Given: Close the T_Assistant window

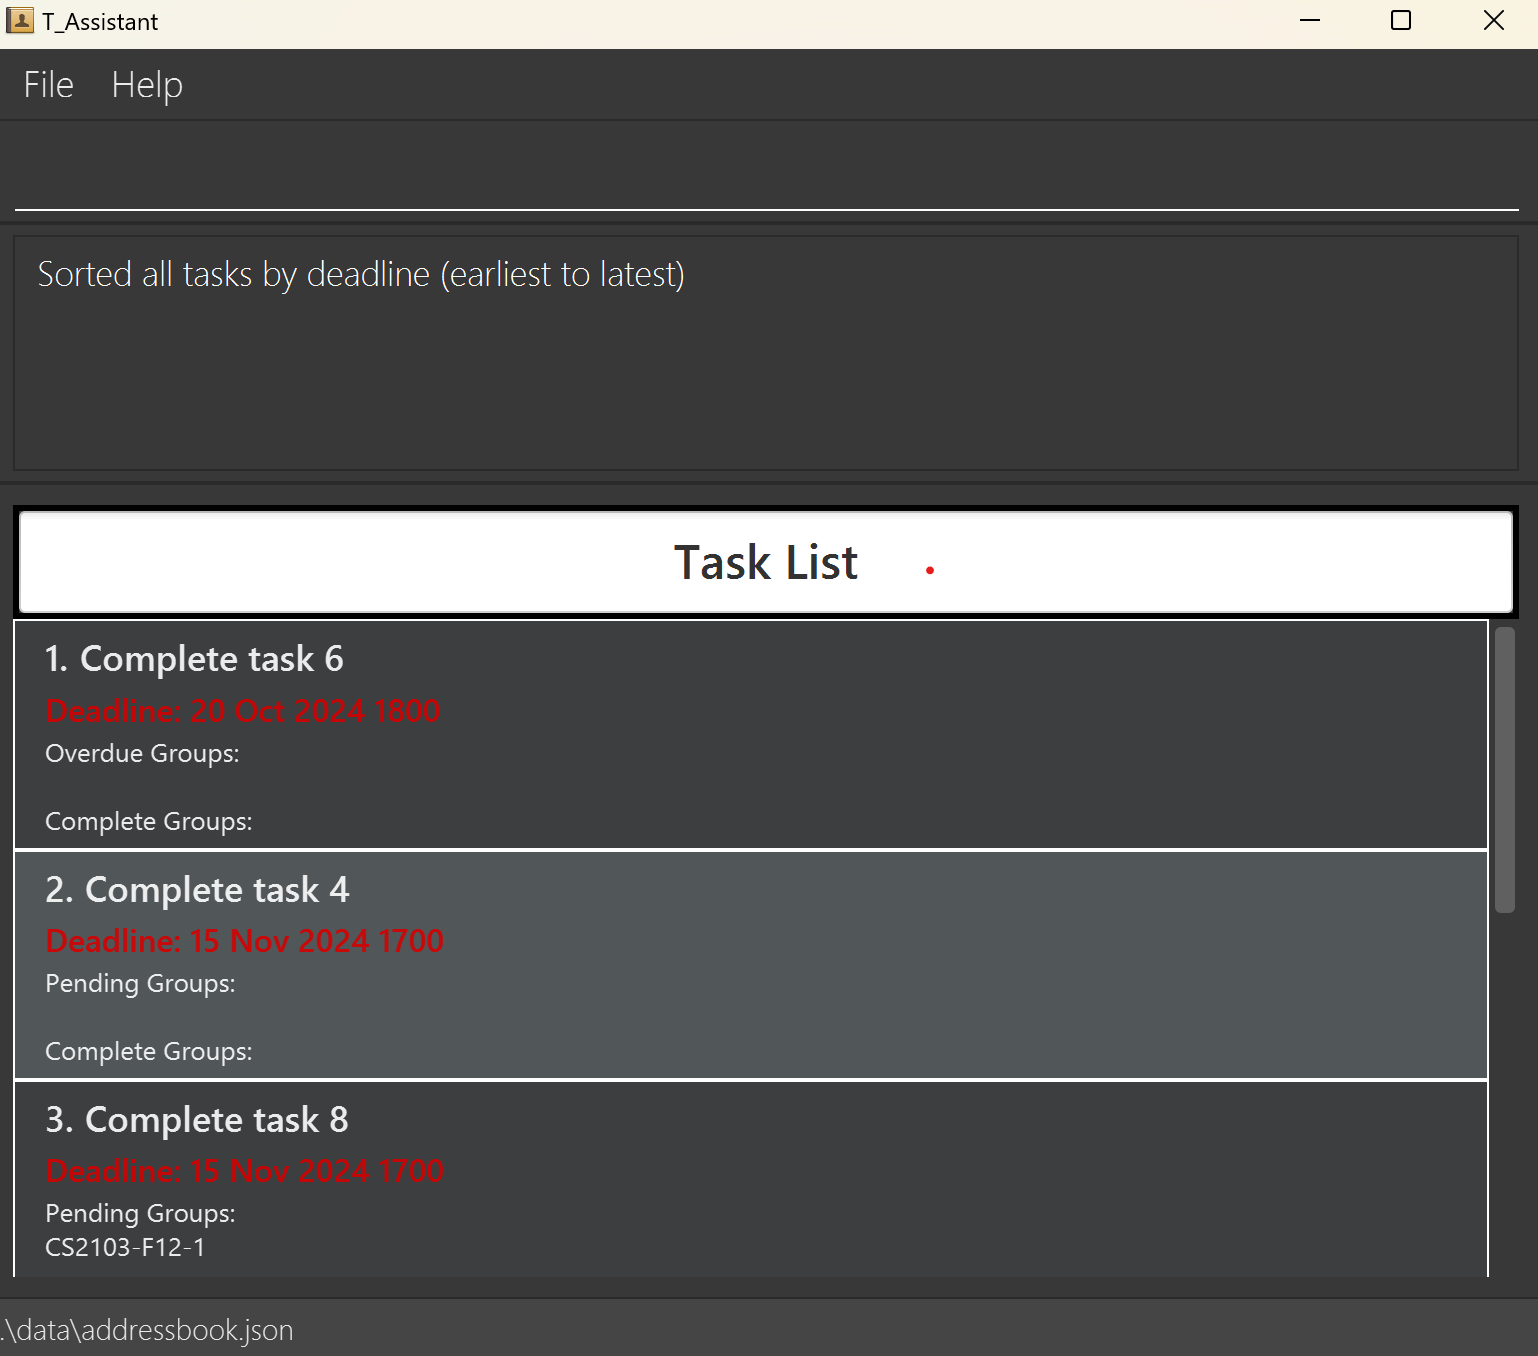Looking at the screenshot, I should tap(1493, 21).
